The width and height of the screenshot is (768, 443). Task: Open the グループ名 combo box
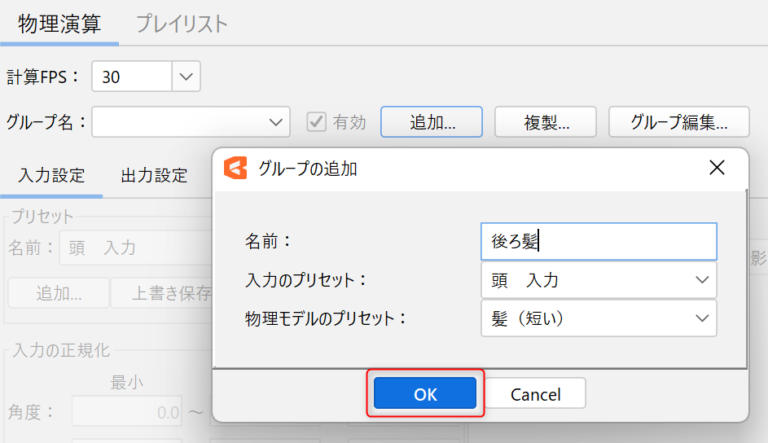tap(191, 122)
